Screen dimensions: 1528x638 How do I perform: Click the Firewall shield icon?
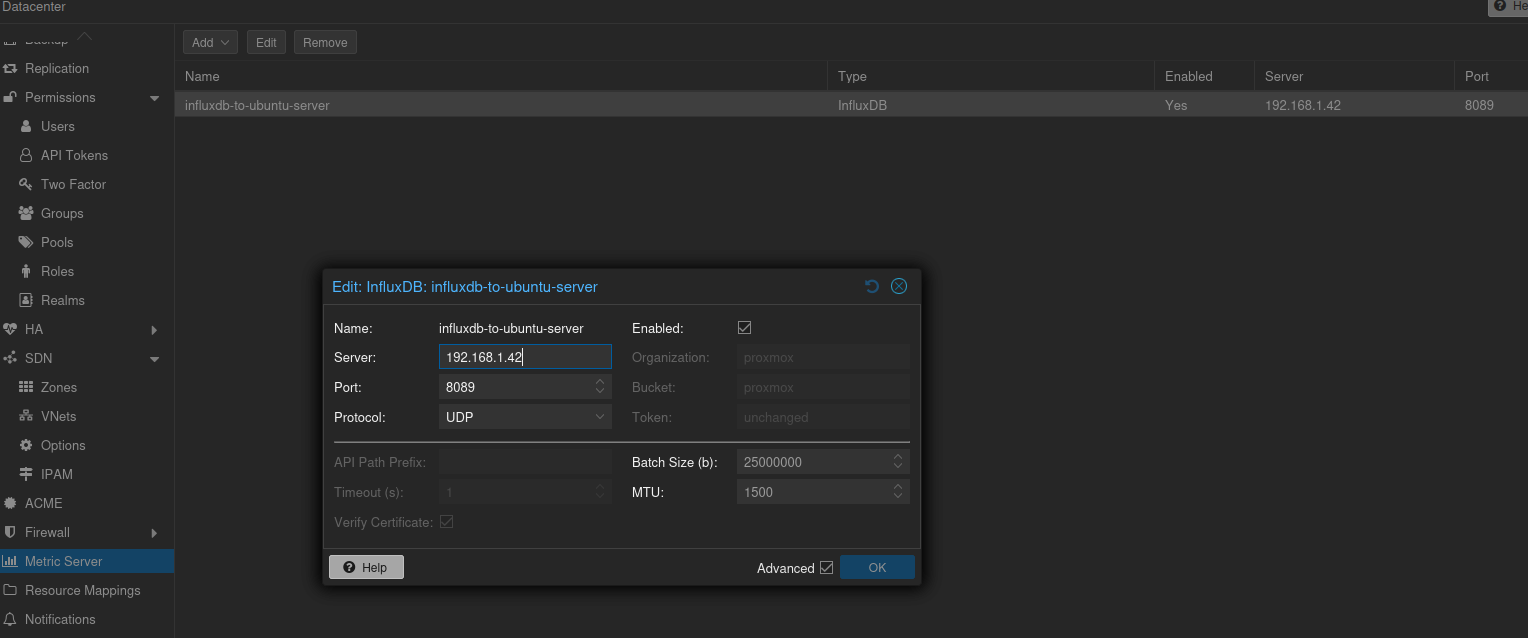(x=10, y=532)
